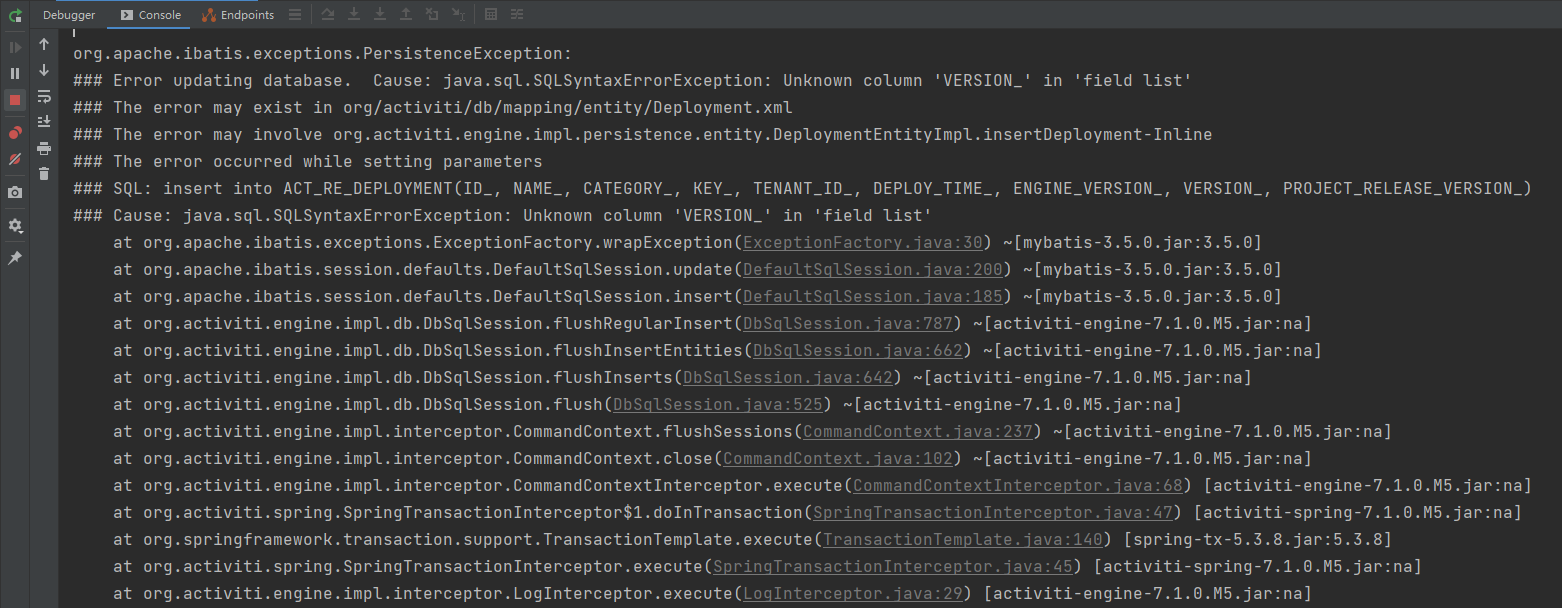Click the Deployment.xml error line
1562x608 pixels.
pos(432,108)
